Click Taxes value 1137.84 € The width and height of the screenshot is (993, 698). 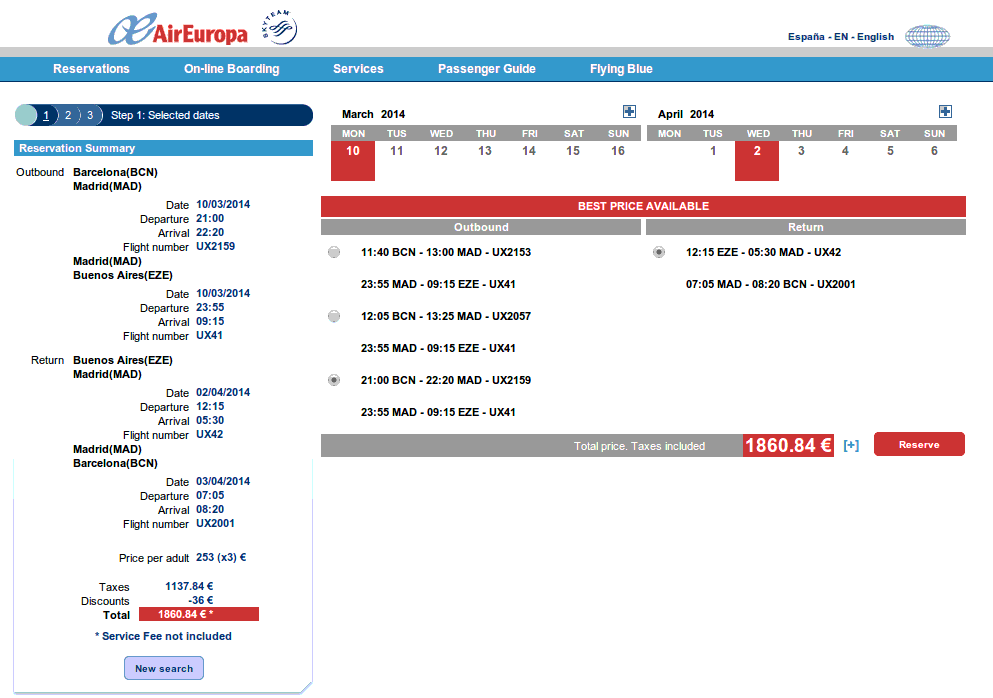[x=189, y=587]
